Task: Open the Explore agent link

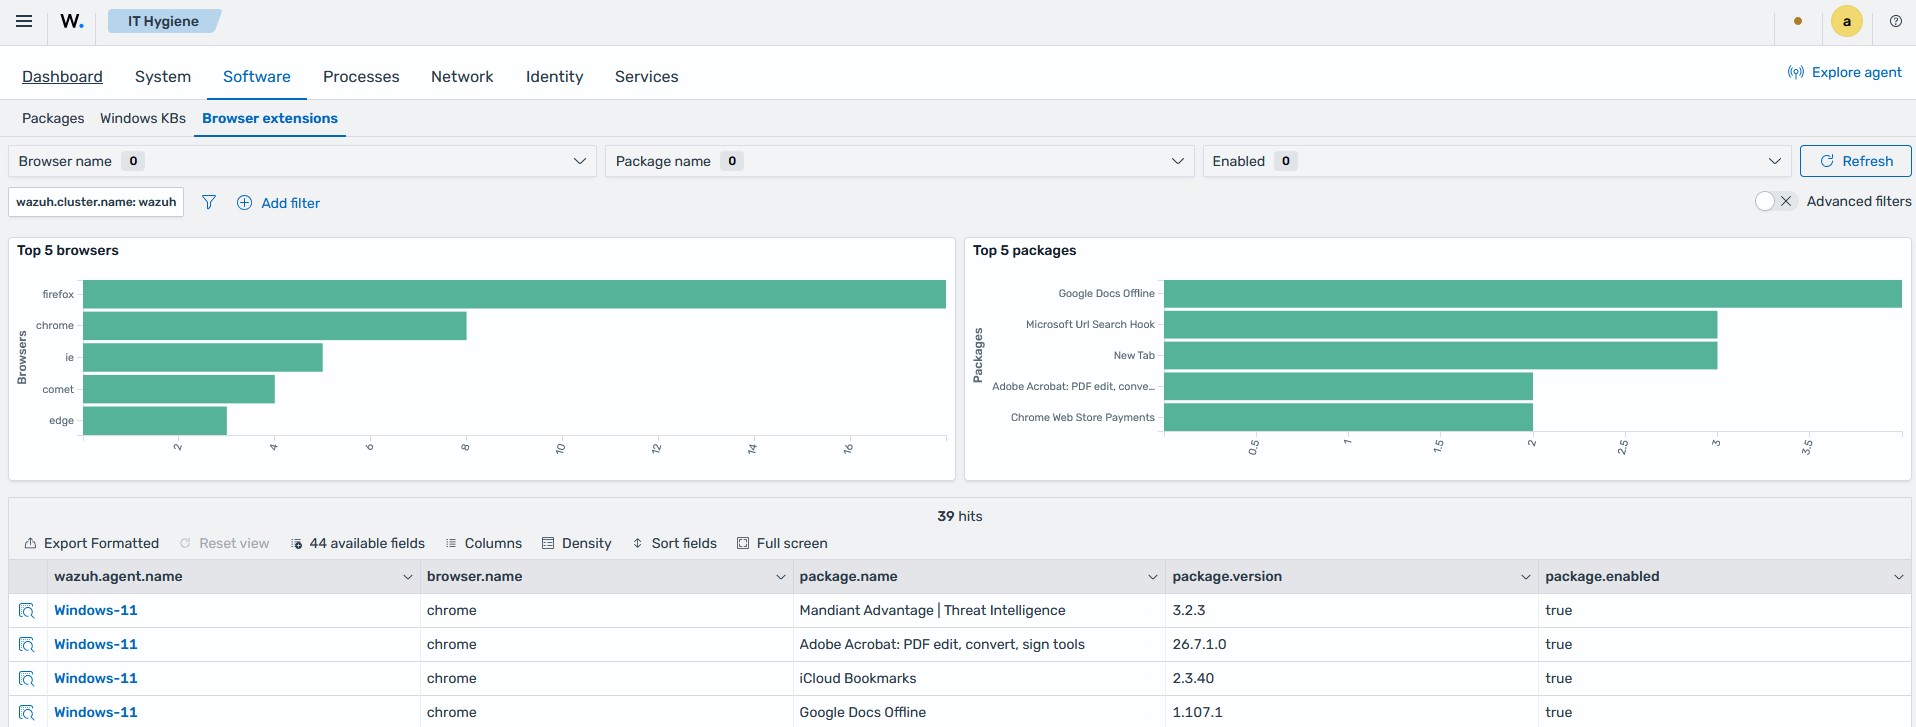Action: point(1845,72)
